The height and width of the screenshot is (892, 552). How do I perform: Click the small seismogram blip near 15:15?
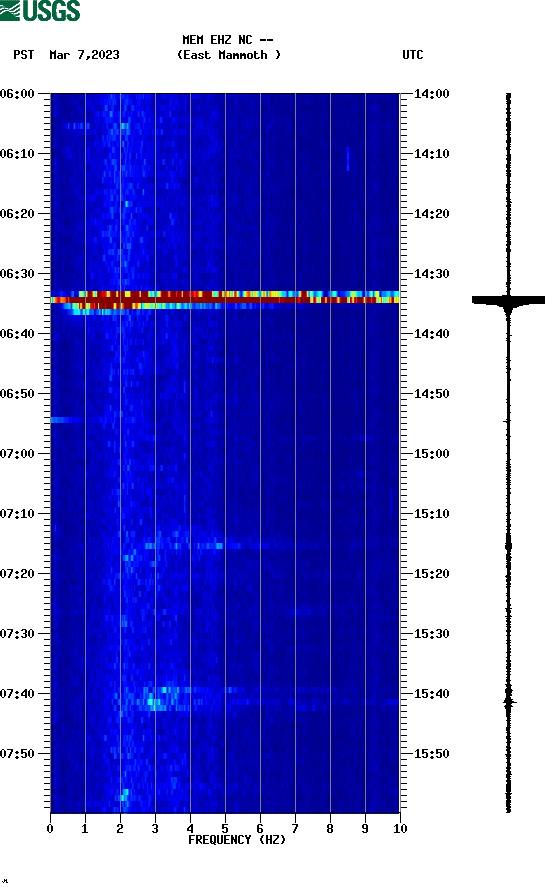pos(509,546)
